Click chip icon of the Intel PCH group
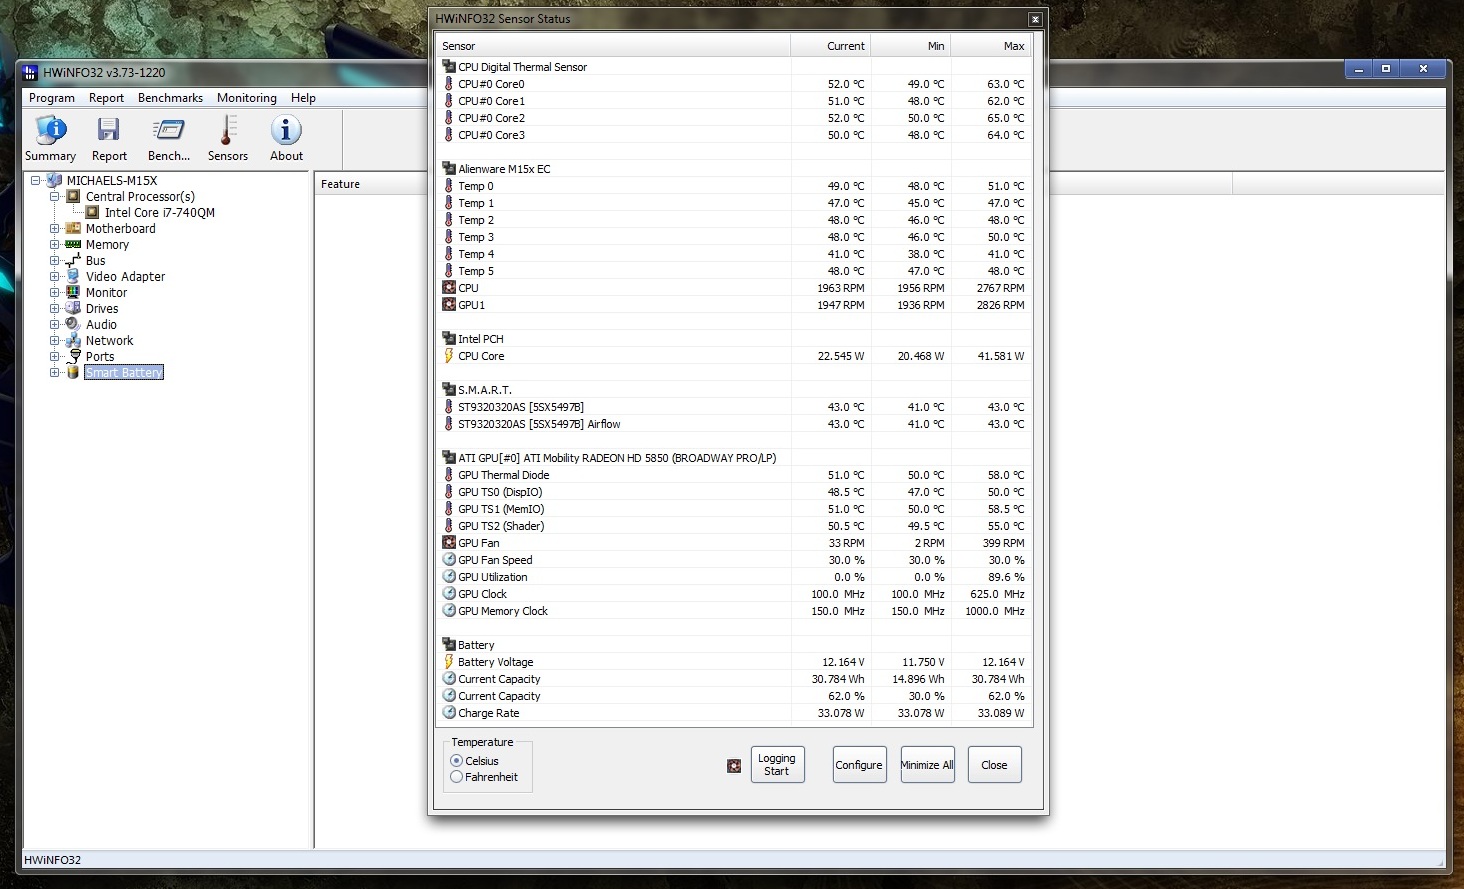This screenshot has height=889, width=1464. click(x=449, y=339)
